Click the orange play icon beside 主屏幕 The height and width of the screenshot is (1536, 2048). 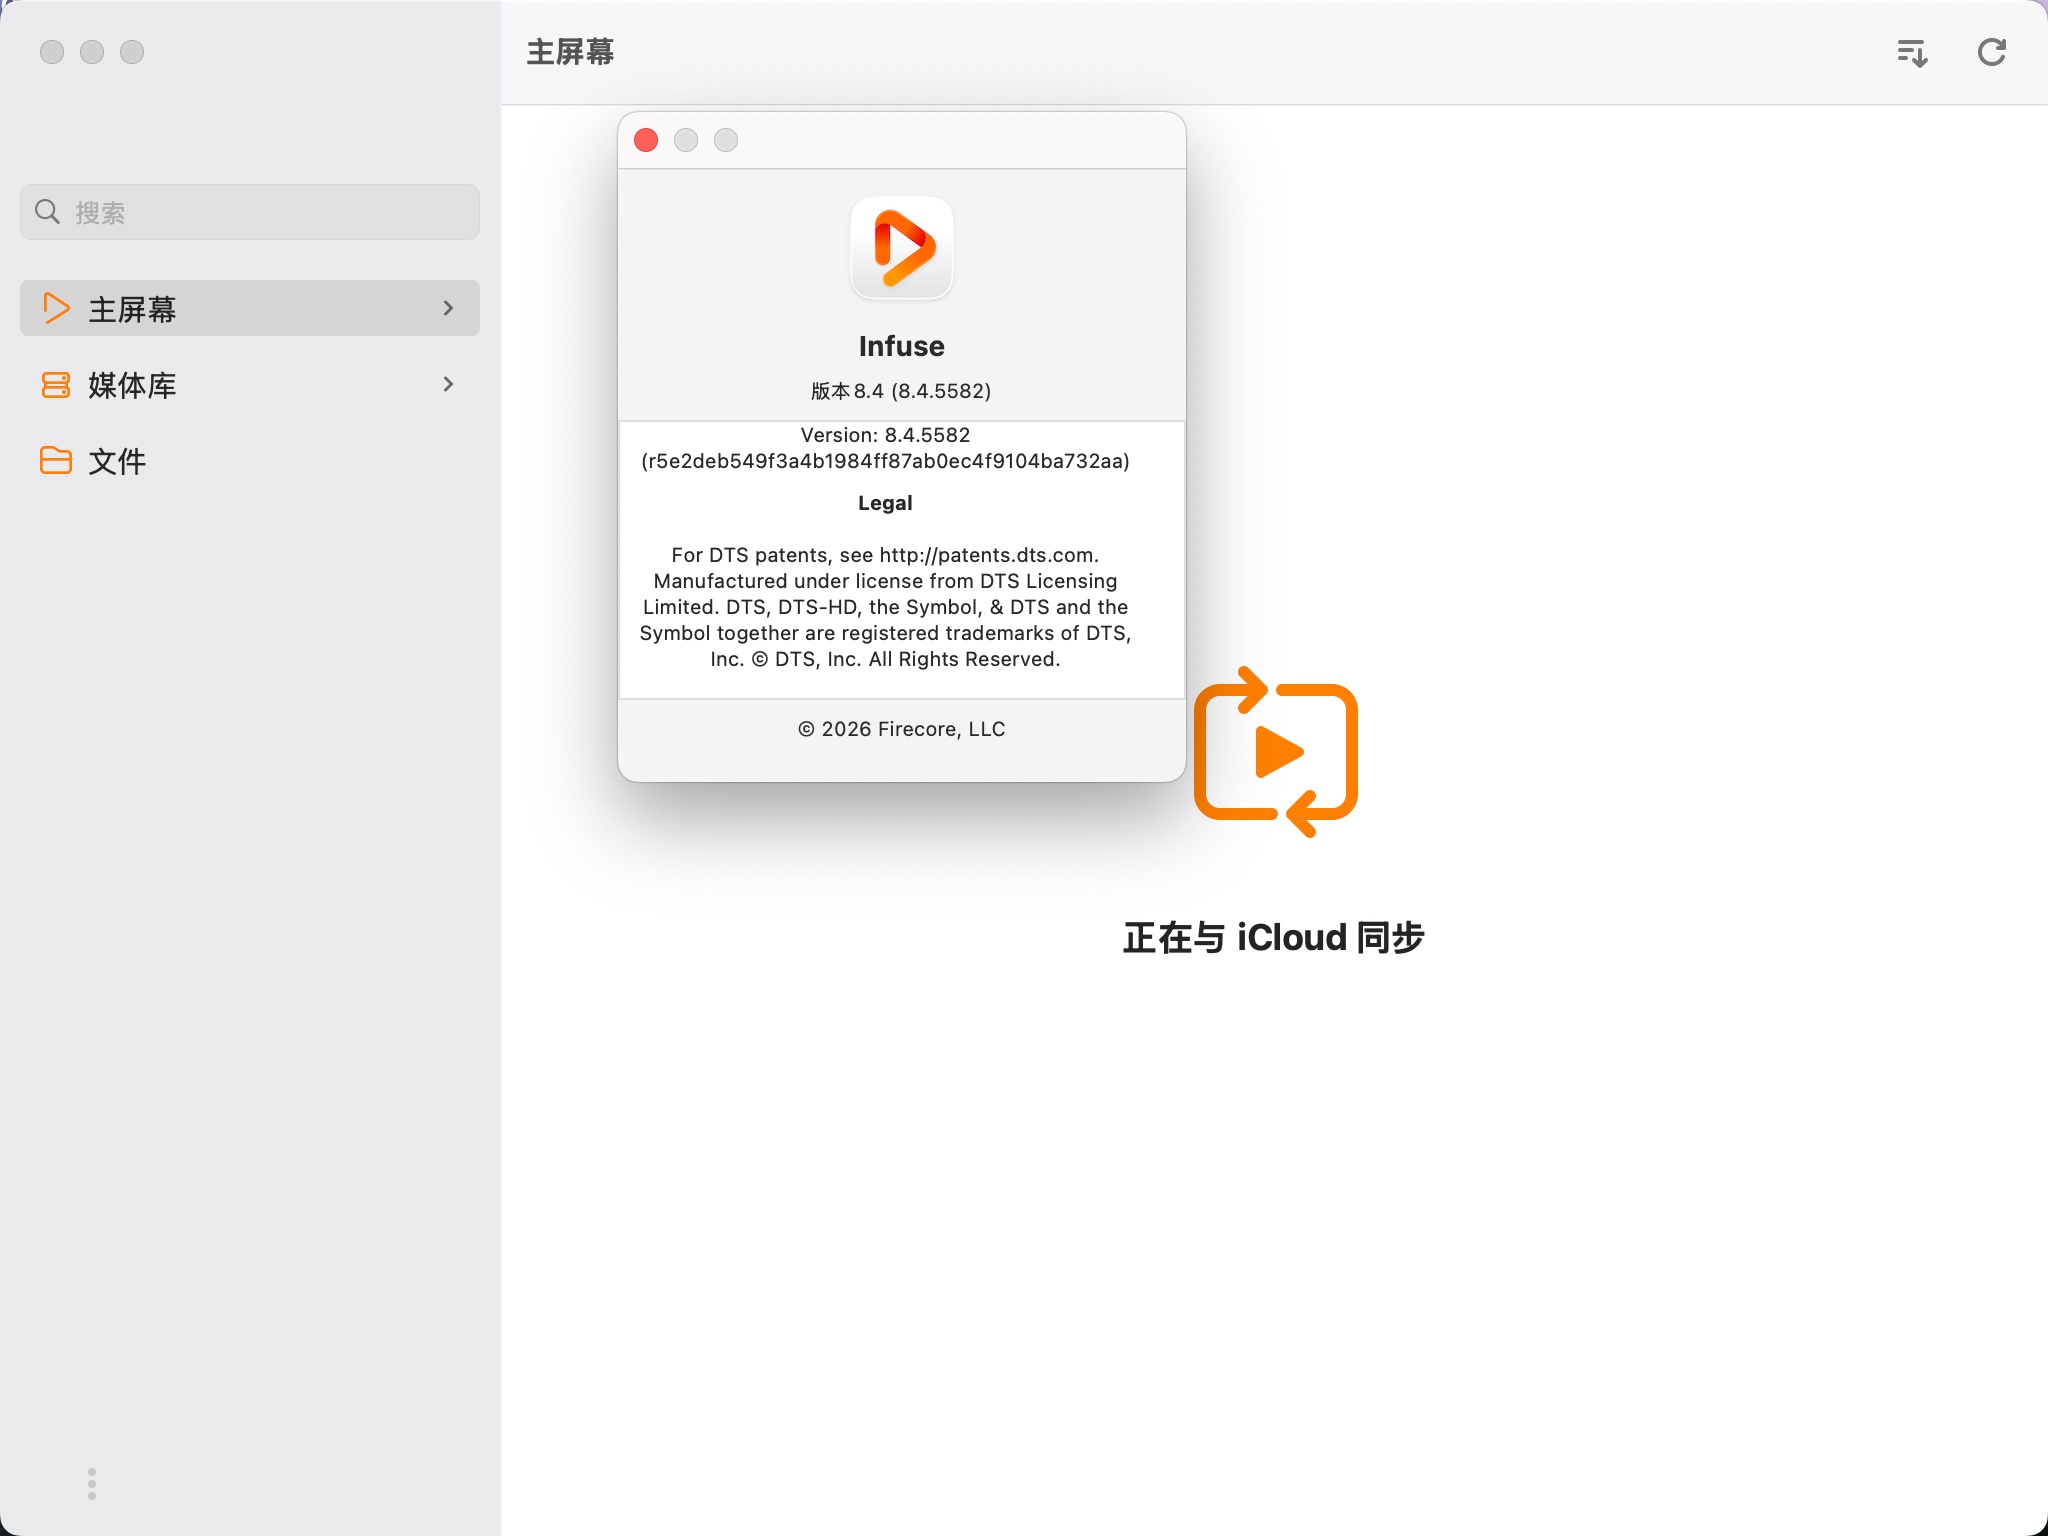56,308
